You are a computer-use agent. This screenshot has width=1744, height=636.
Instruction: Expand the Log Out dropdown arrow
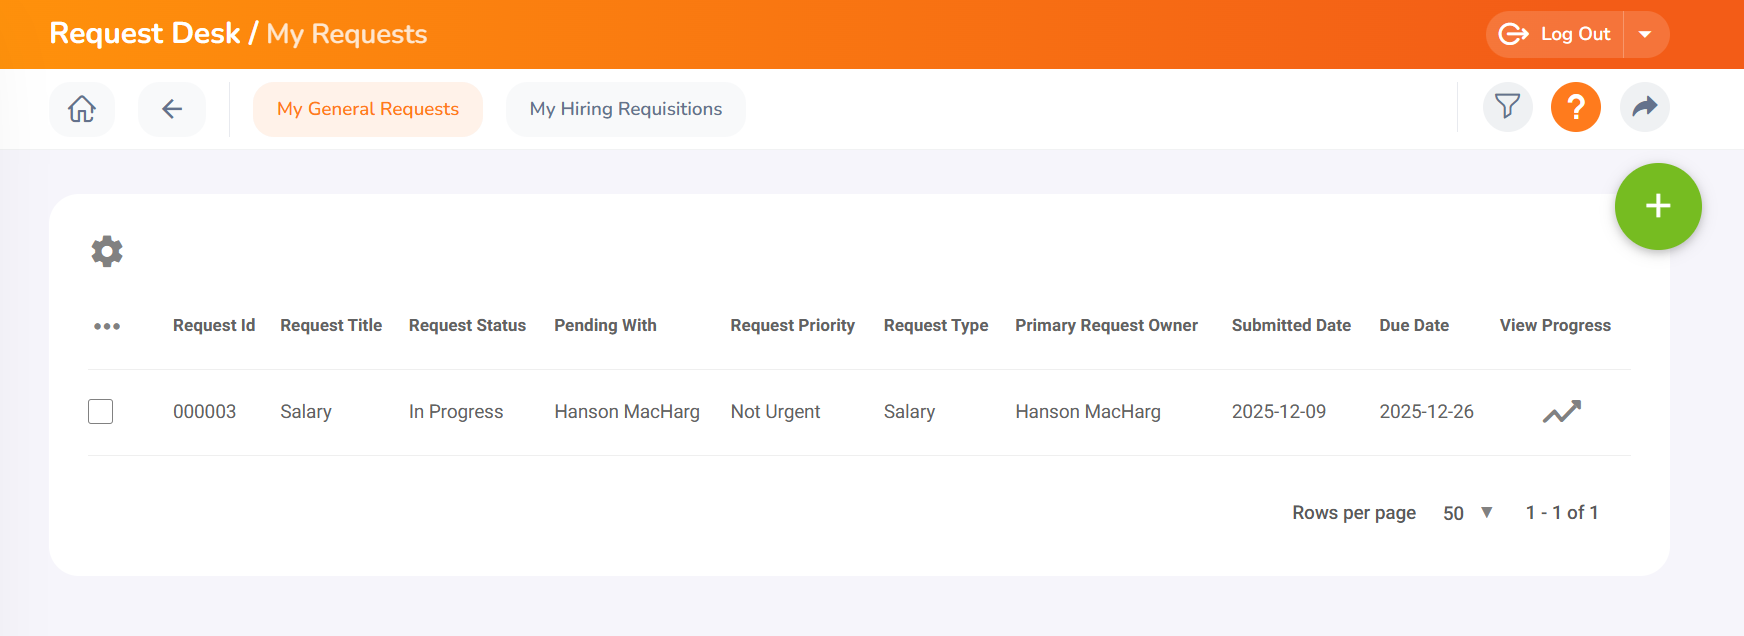[1645, 35]
